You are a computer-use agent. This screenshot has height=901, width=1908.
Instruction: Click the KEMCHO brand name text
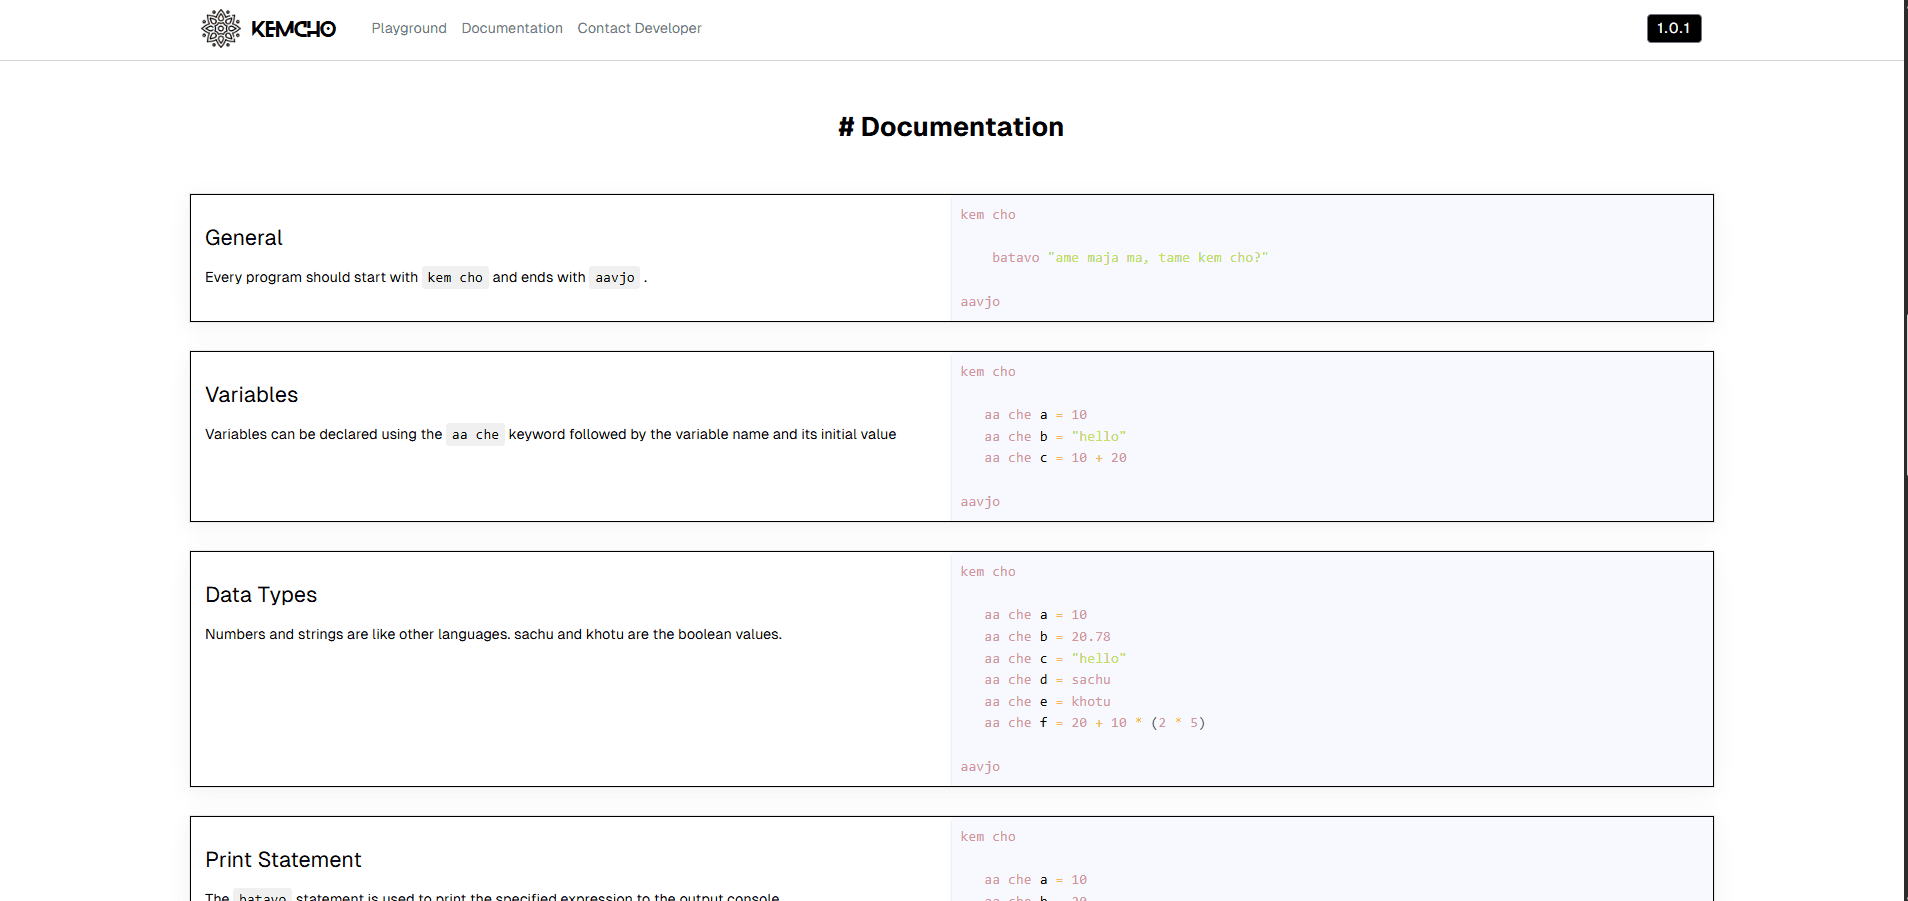[x=293, y=29]
